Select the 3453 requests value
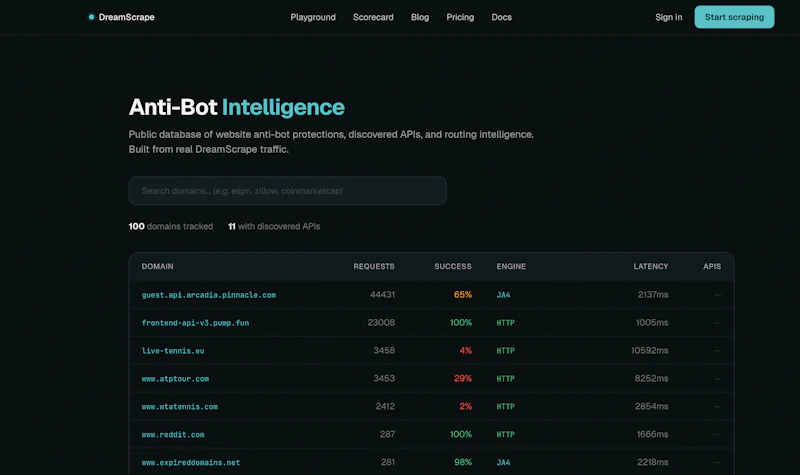The width and height of the screenshot is (800, 475). point(384,378)
